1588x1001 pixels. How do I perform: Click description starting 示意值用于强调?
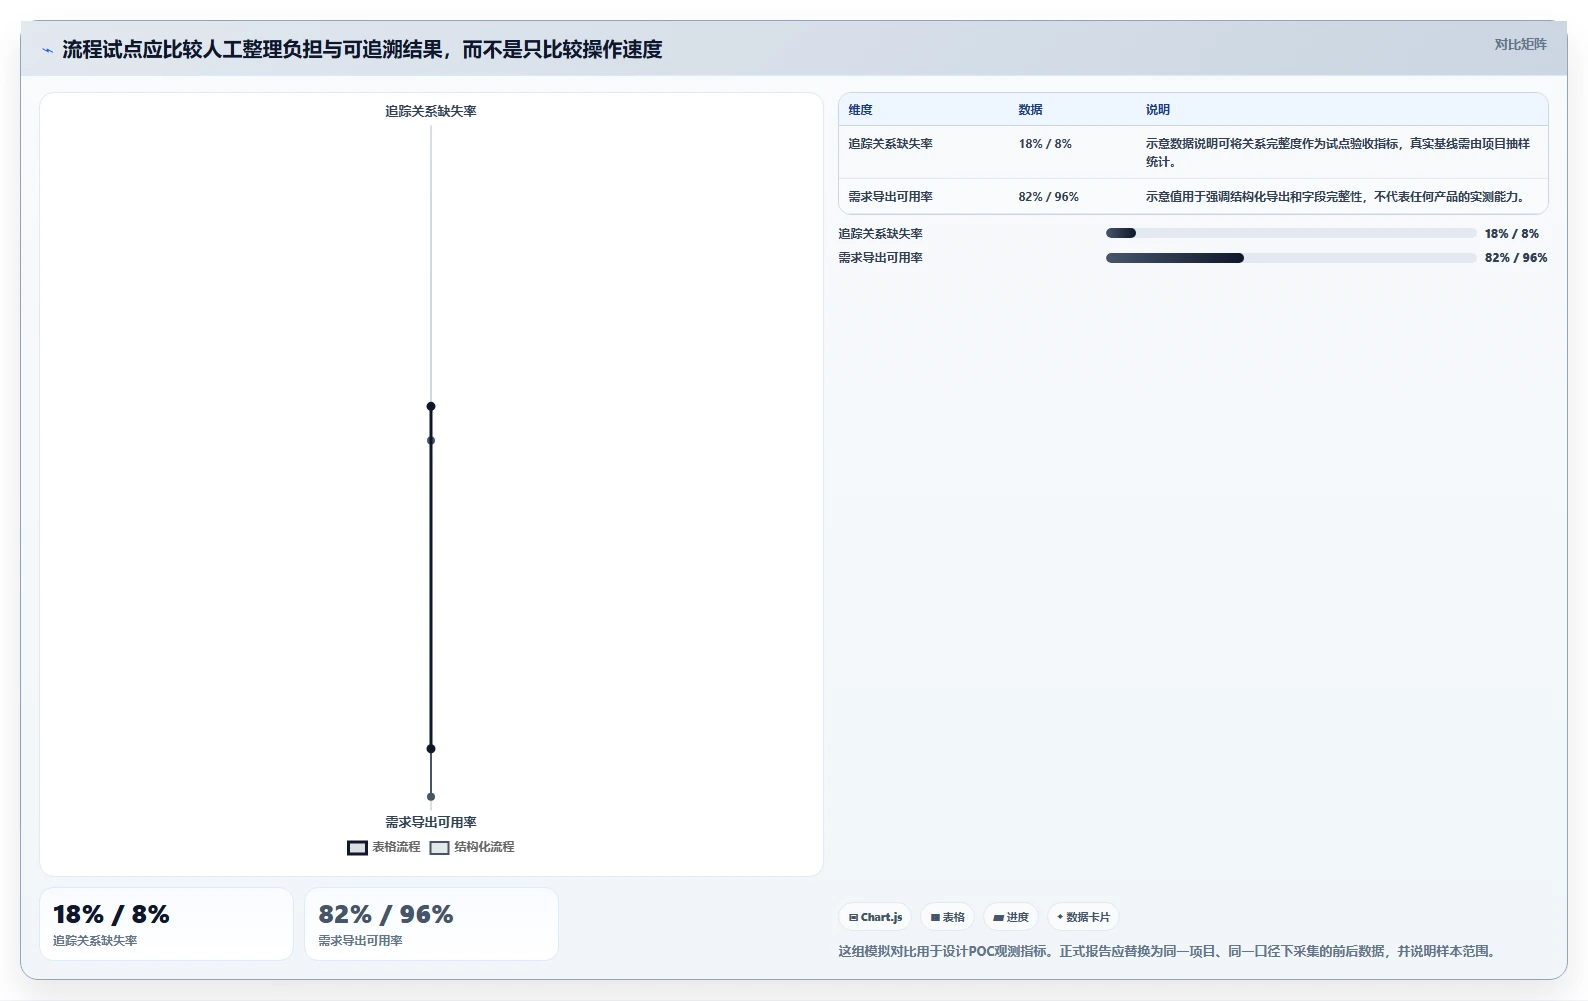(x=1335, y=197)
